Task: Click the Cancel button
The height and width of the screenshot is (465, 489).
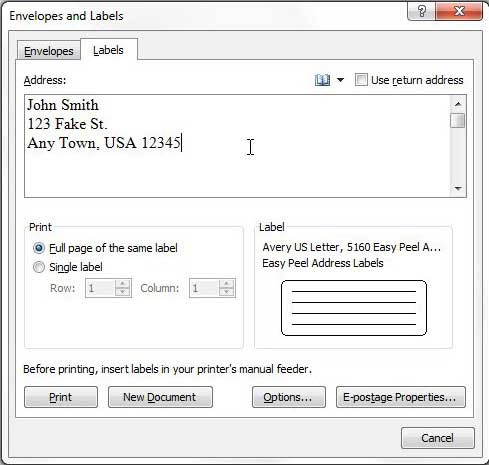Action: tap(437, 438)
